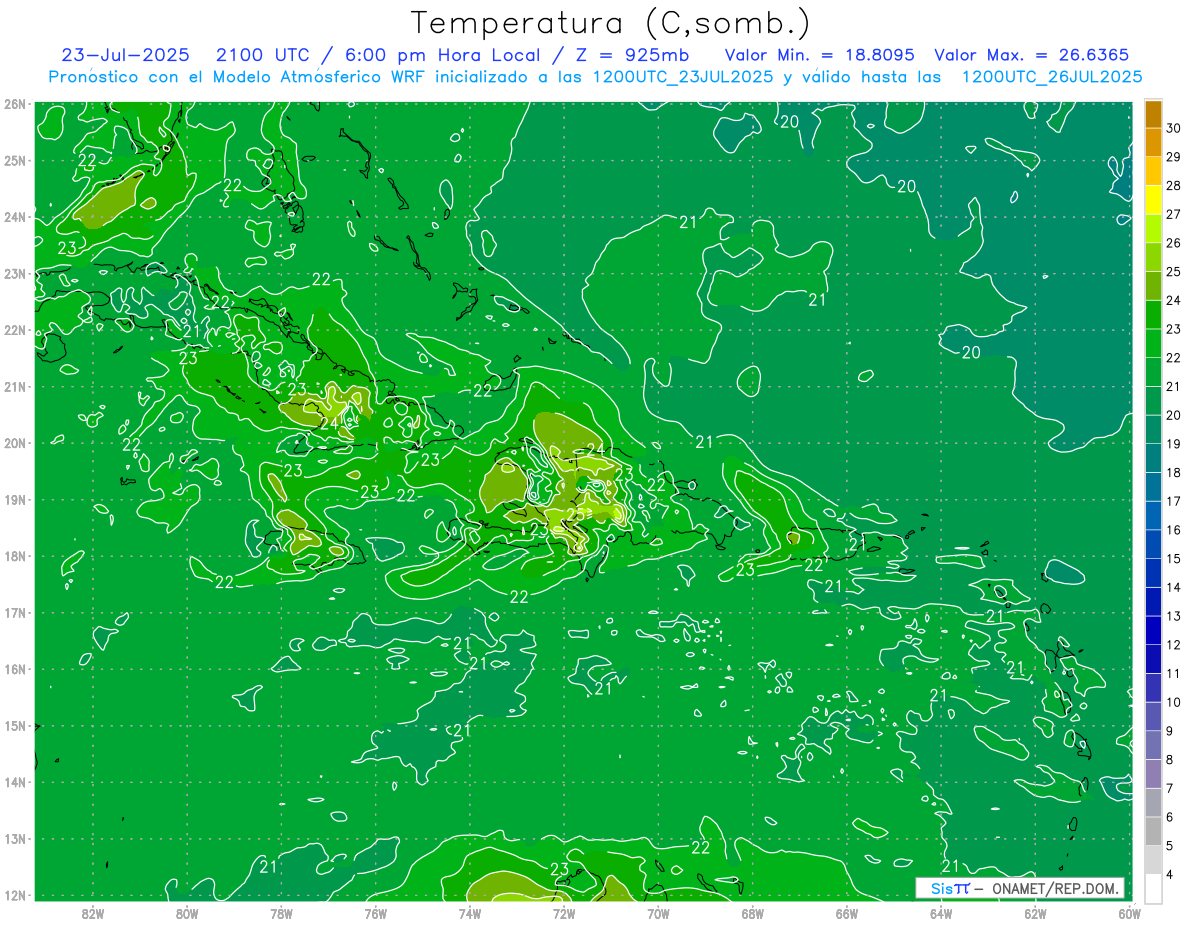Click the '19N' latitude axis label
This screenshot has height=927, width=1200.
(15, 500)
